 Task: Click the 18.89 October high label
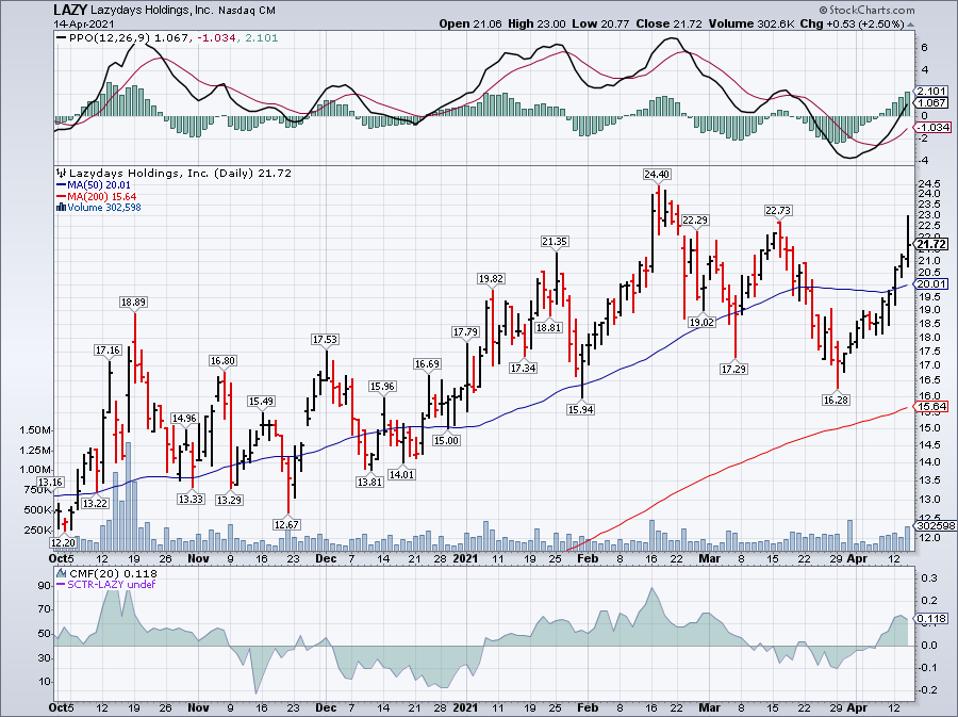(x=133, y=302)
